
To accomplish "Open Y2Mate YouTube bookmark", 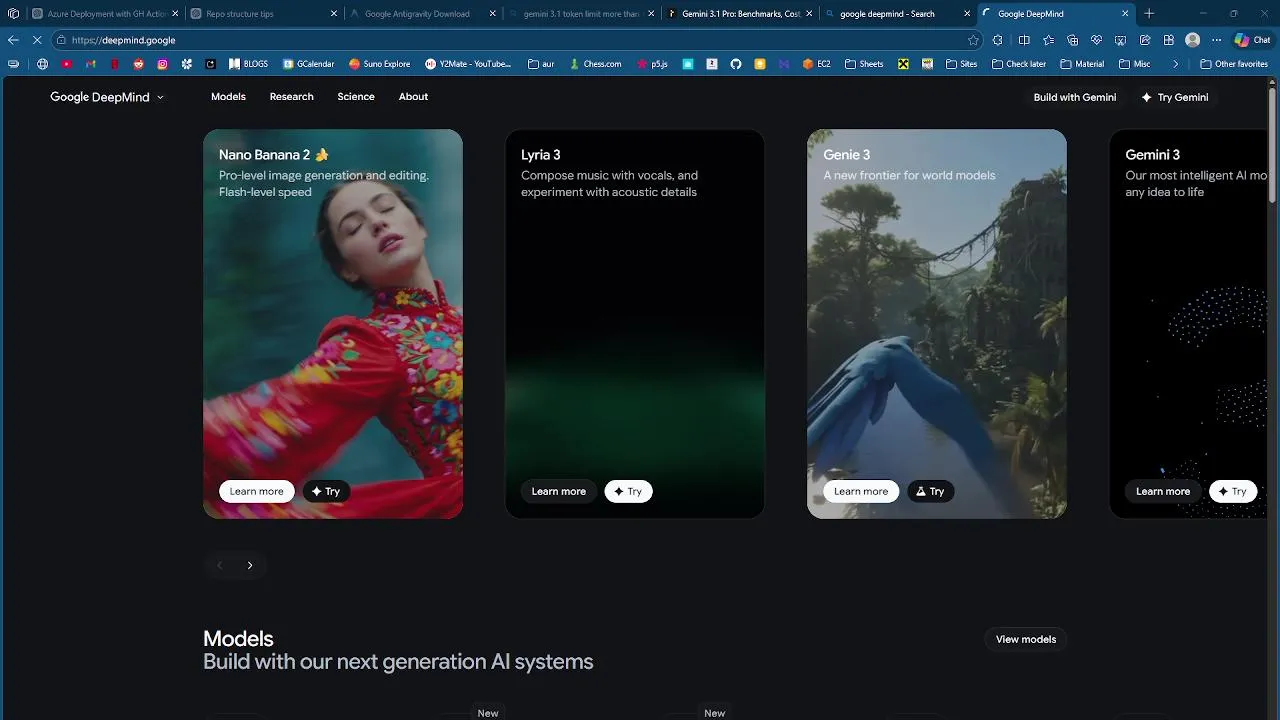I will pyautogui.click(x=468, y=64).
